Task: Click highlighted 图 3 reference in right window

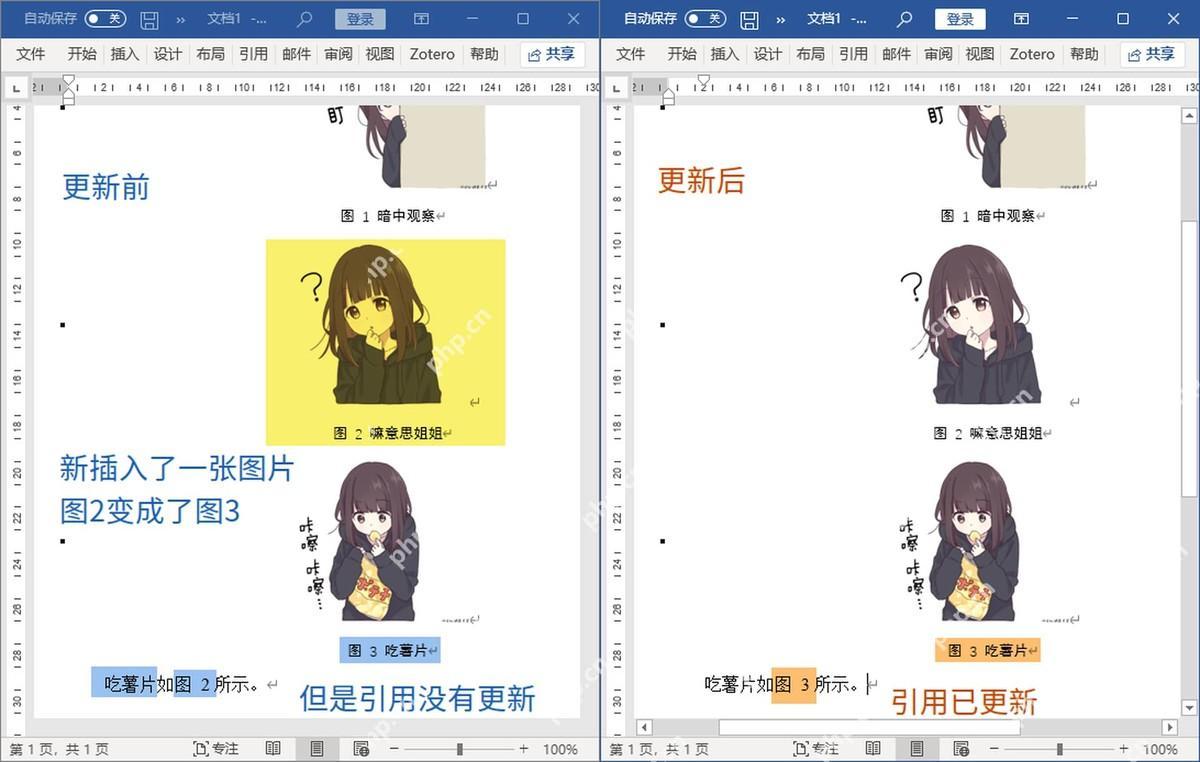Action: tap(793, 685)
